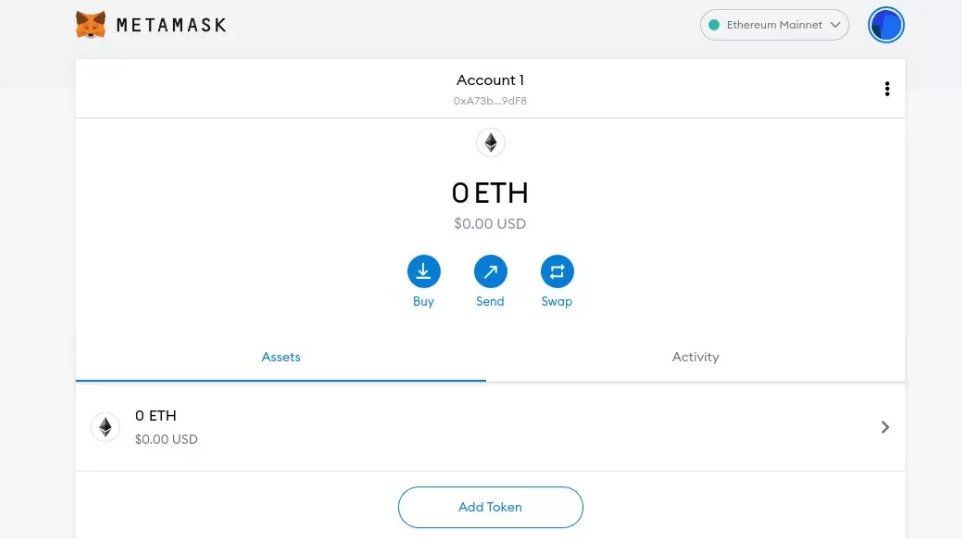Copy the Account 1 address 0xA73b...9dF8
This screenshot has width=962, height=539.
coord(490,101)
